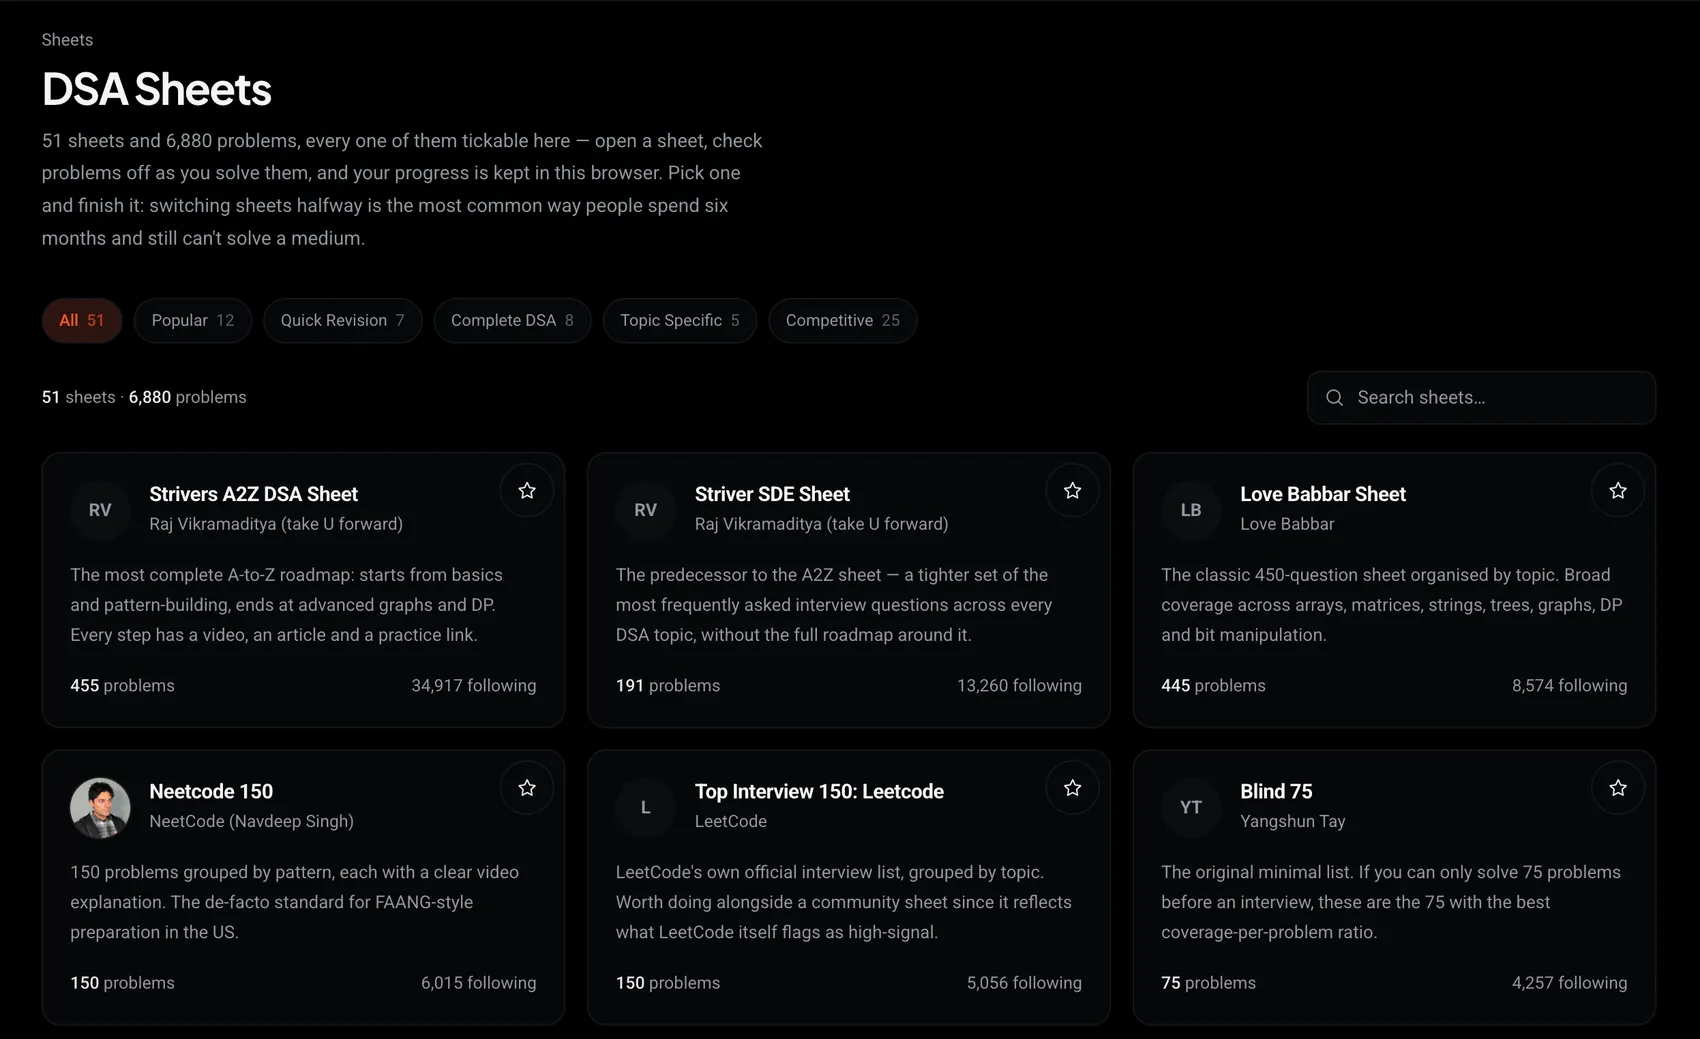Bookmark Neetcode 150 with the star icon

coord(527,788)
